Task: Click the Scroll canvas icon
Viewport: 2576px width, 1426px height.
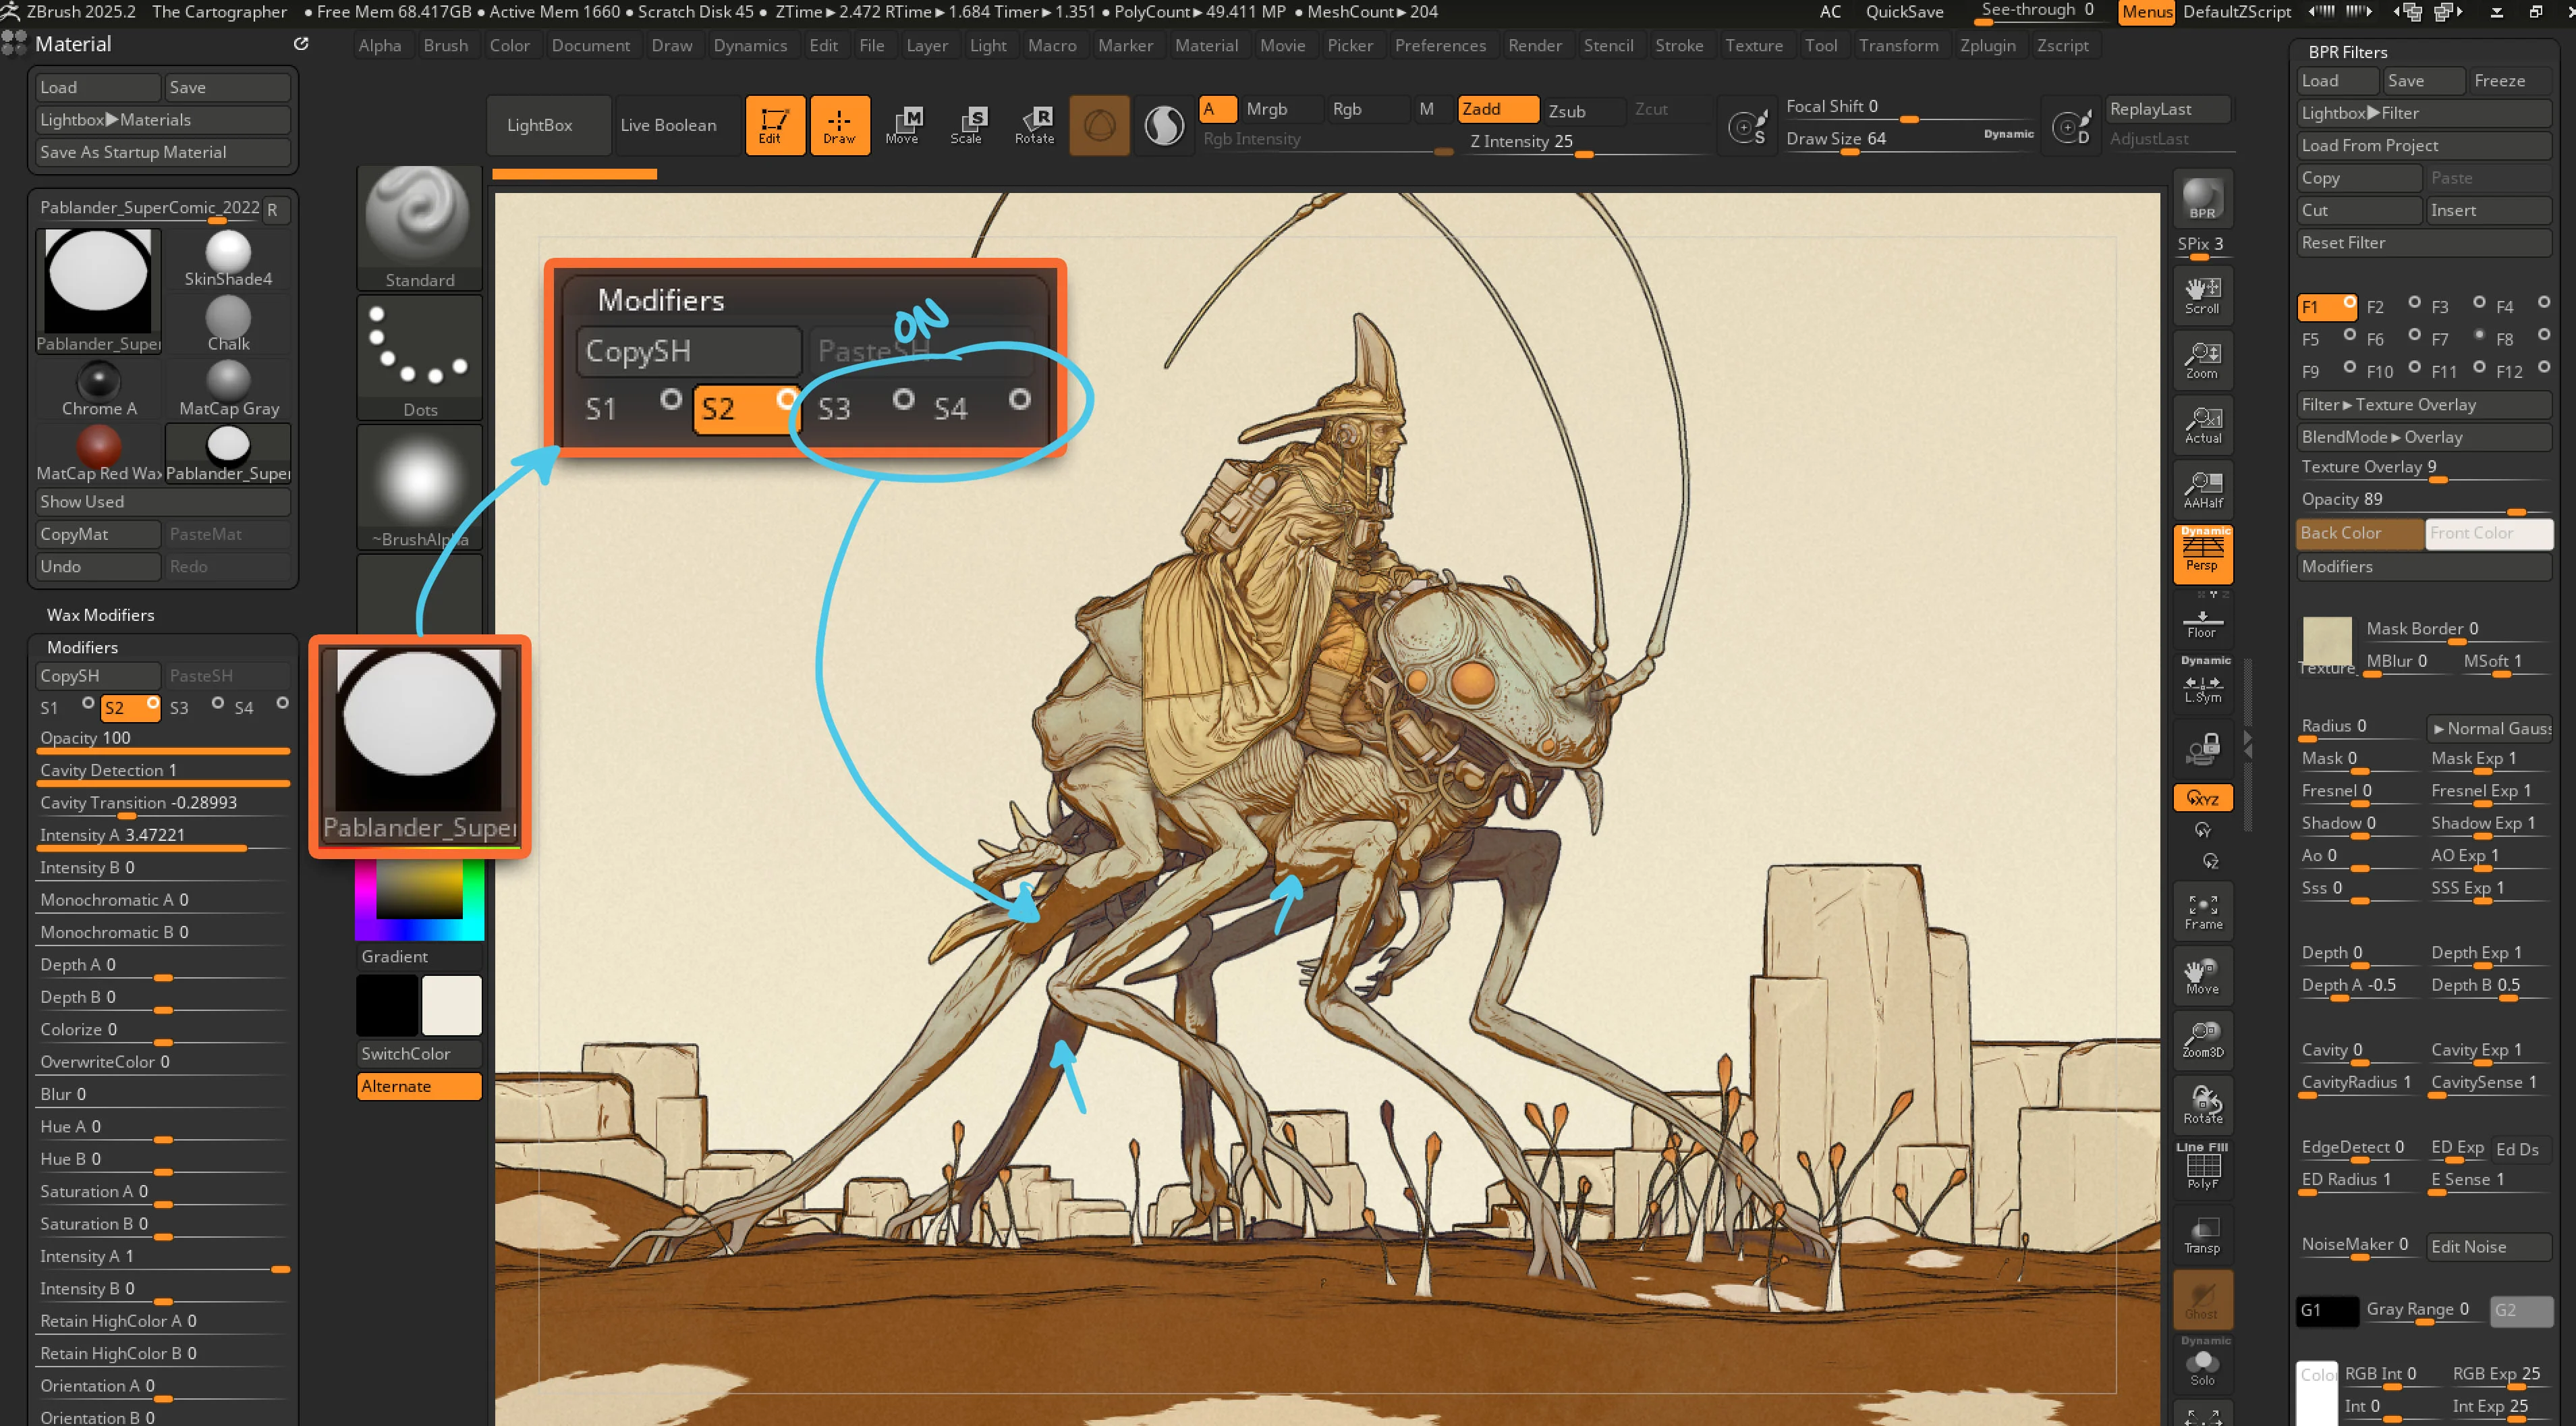Action: click(x=2202, y=295)
